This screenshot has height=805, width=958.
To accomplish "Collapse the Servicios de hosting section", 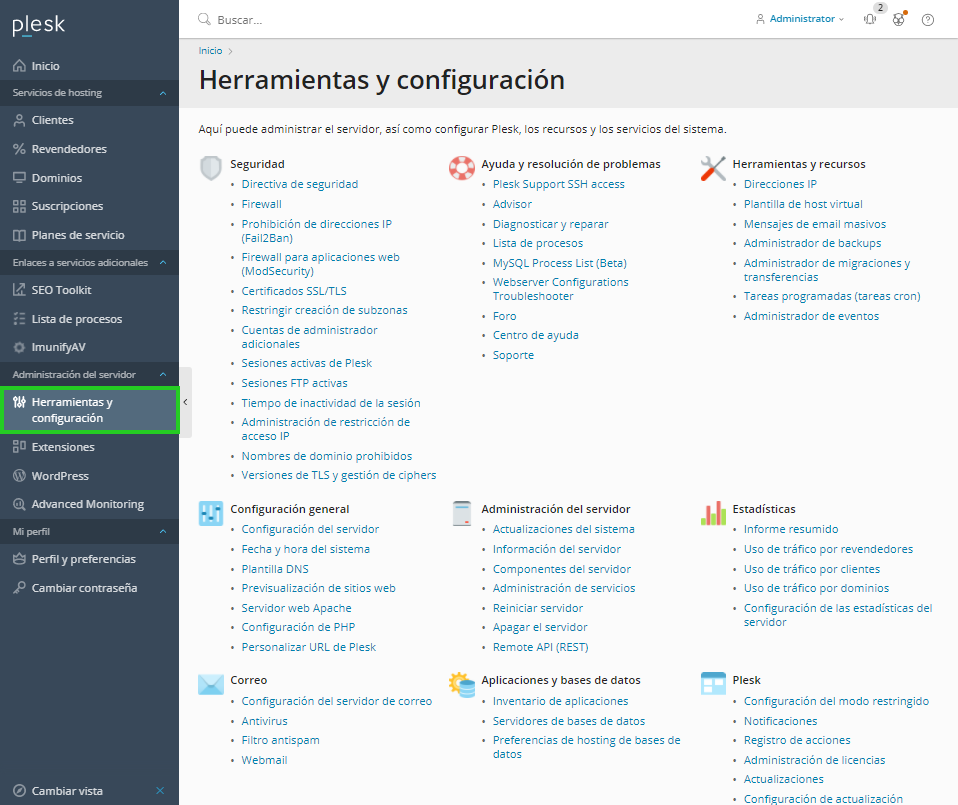I will [x=163, y=93].
